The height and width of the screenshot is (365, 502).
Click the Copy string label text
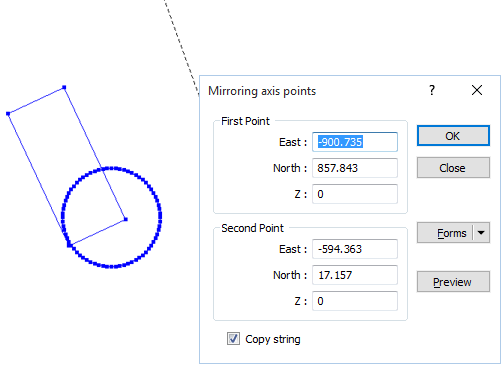[273, 339]
